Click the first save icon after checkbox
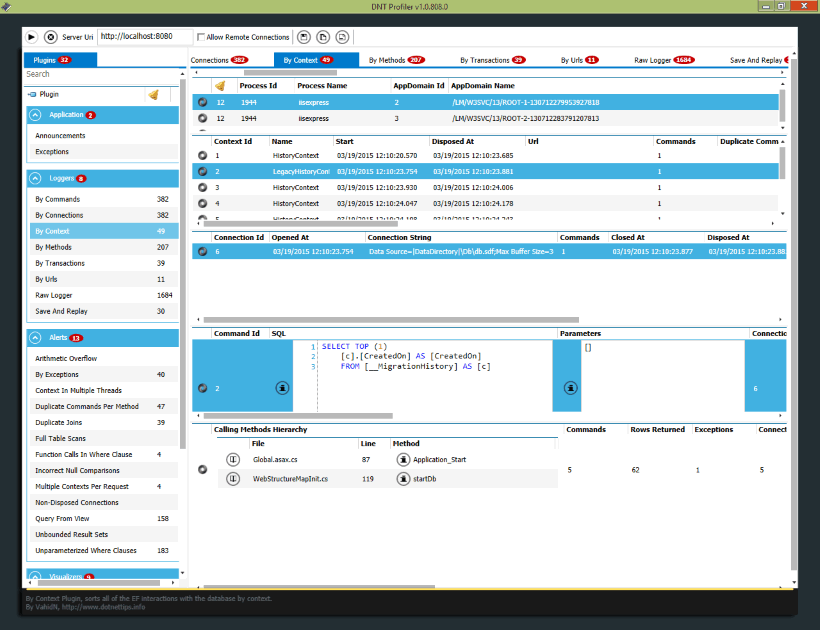Screen dimensions: 820x630 pos(304,37)
